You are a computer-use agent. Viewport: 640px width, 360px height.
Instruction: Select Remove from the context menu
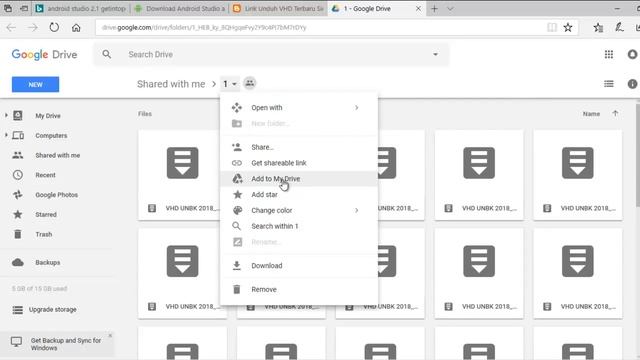pyautogui.click(x=298, y=289)
